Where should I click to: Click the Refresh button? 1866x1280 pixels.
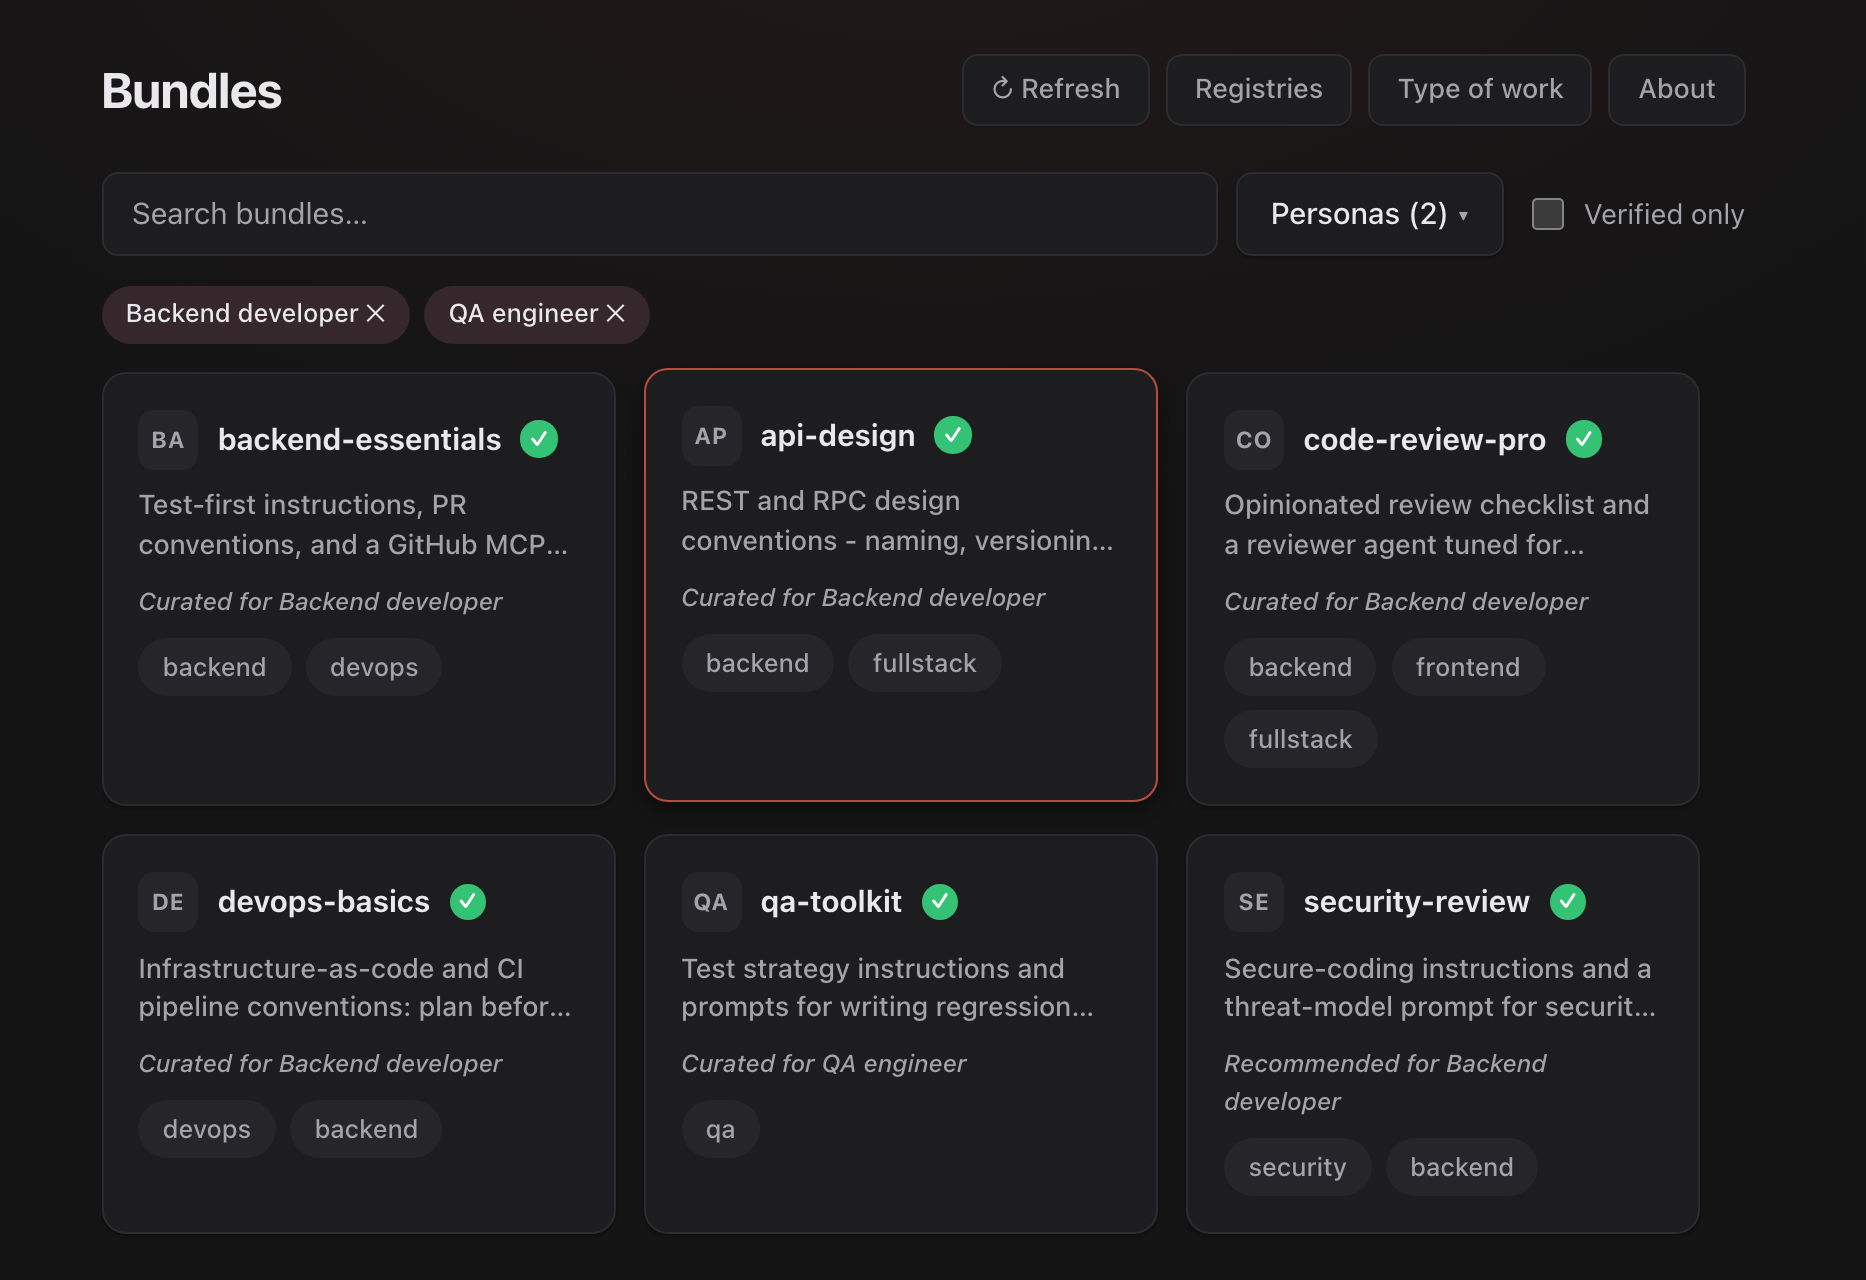click(1055, 89)
